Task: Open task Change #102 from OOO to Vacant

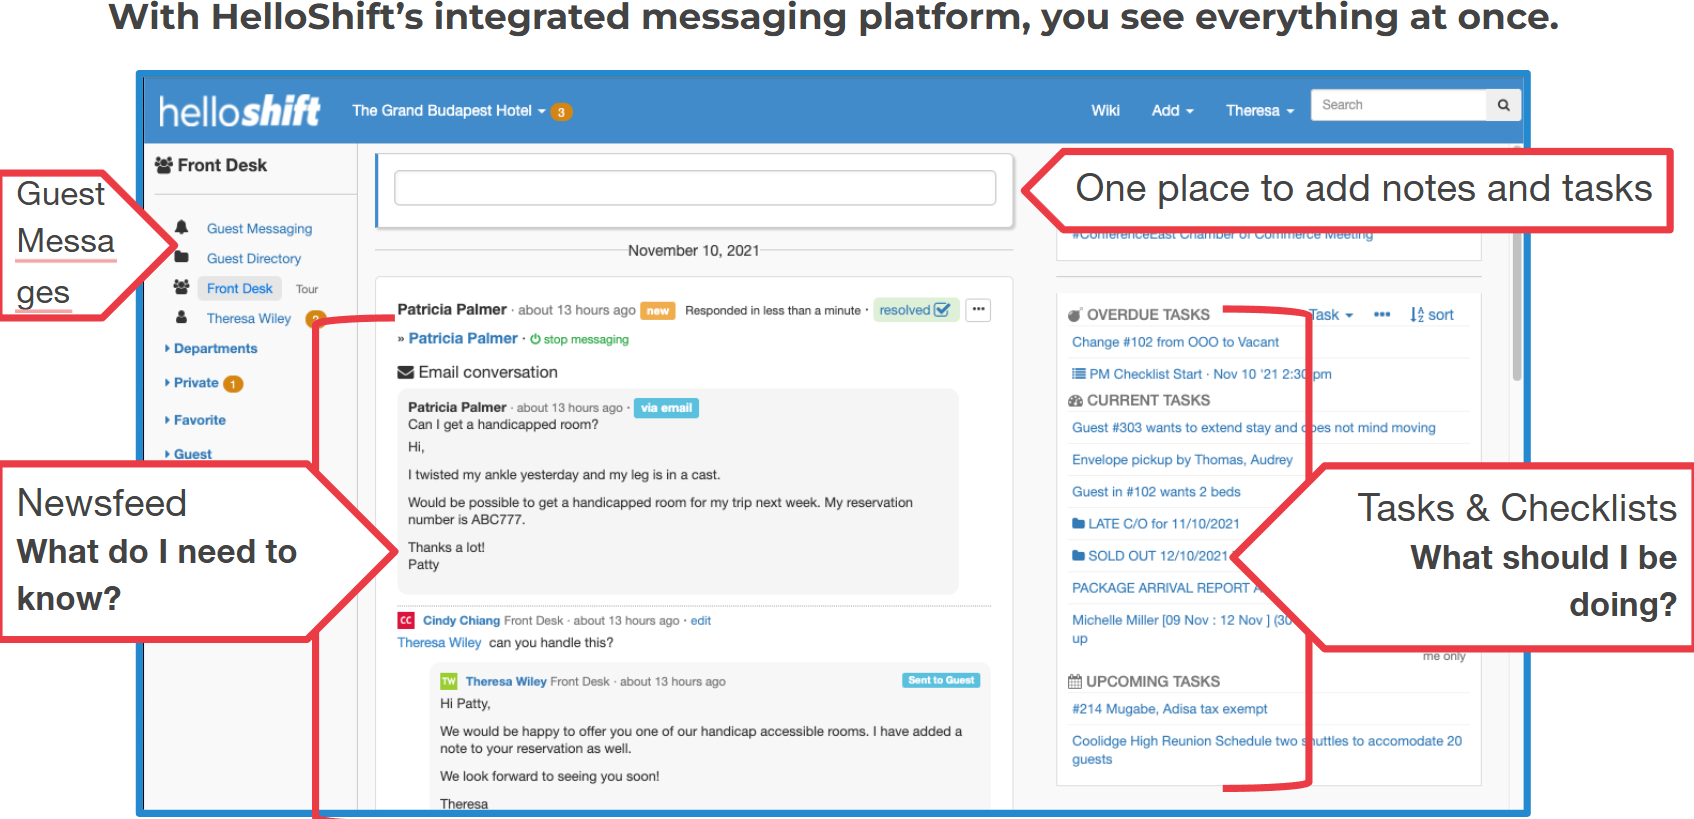Action: (x=1175, y=342)
